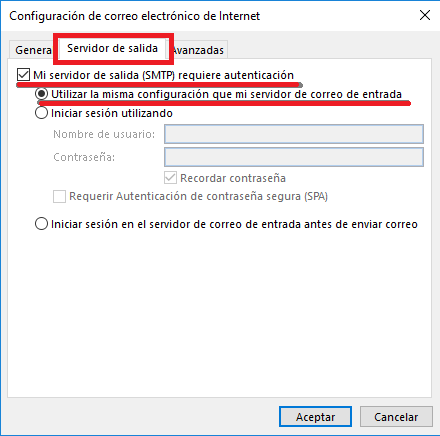Close the Internet email settings dialog
440x436 pixels.
tap(425, 15)
